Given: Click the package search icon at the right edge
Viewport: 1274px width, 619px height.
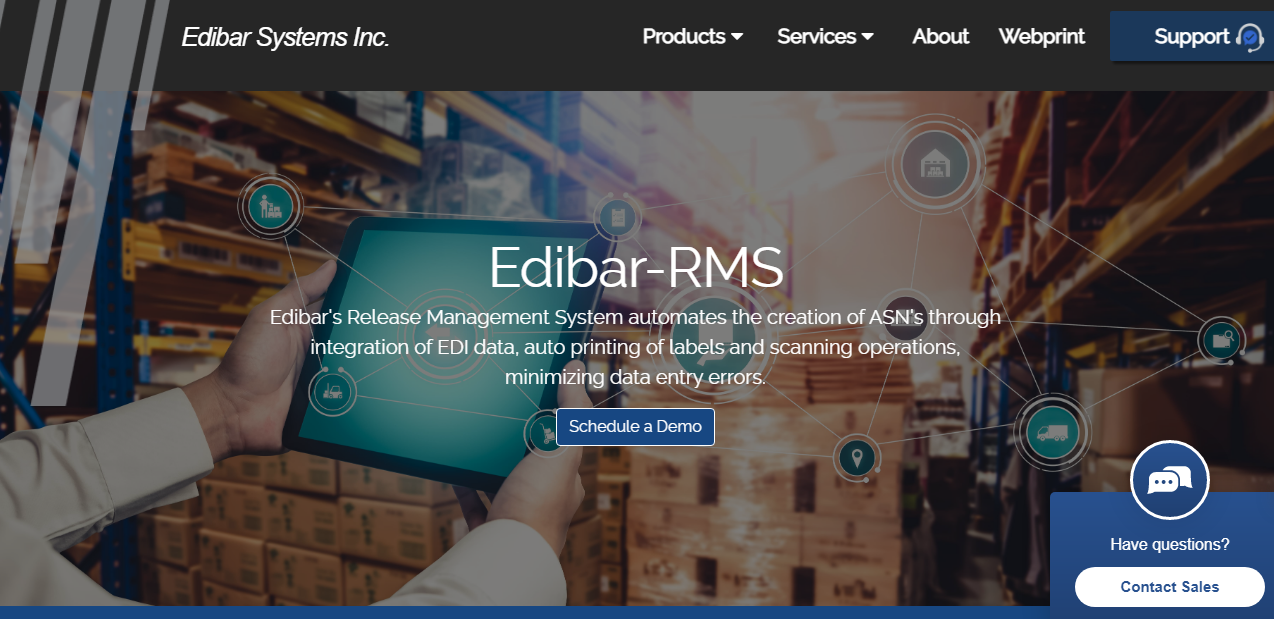Looking at the screenshot, I should (1222, 340).
